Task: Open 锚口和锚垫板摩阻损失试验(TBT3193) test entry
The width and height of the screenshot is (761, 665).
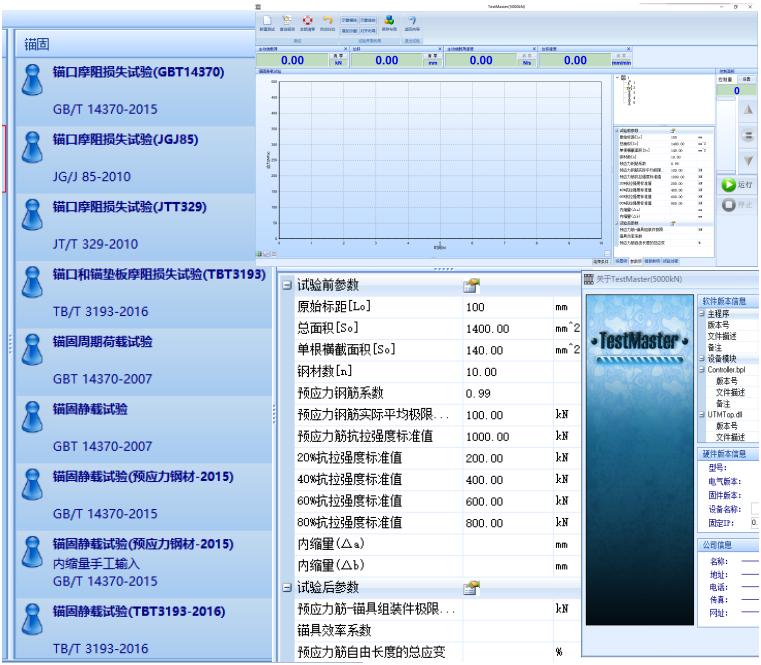Action: point(144,293)
